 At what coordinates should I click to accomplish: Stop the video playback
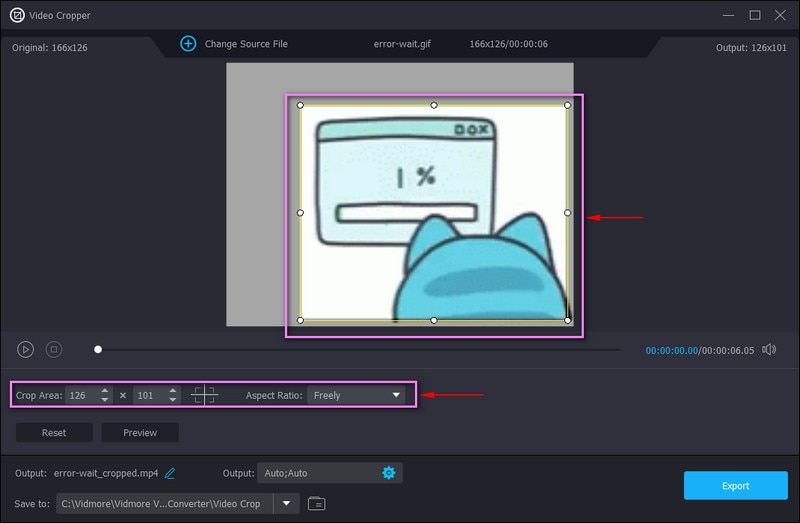coord(54,350)
